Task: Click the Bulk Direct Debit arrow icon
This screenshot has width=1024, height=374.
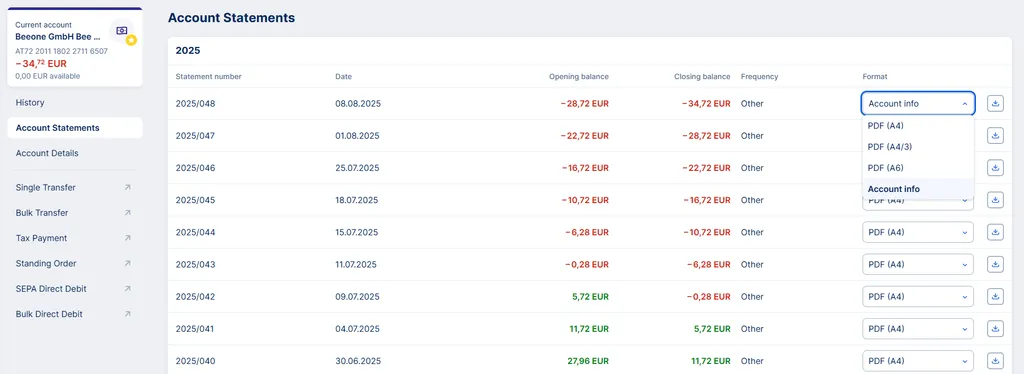Action: (x=127, y=314)
